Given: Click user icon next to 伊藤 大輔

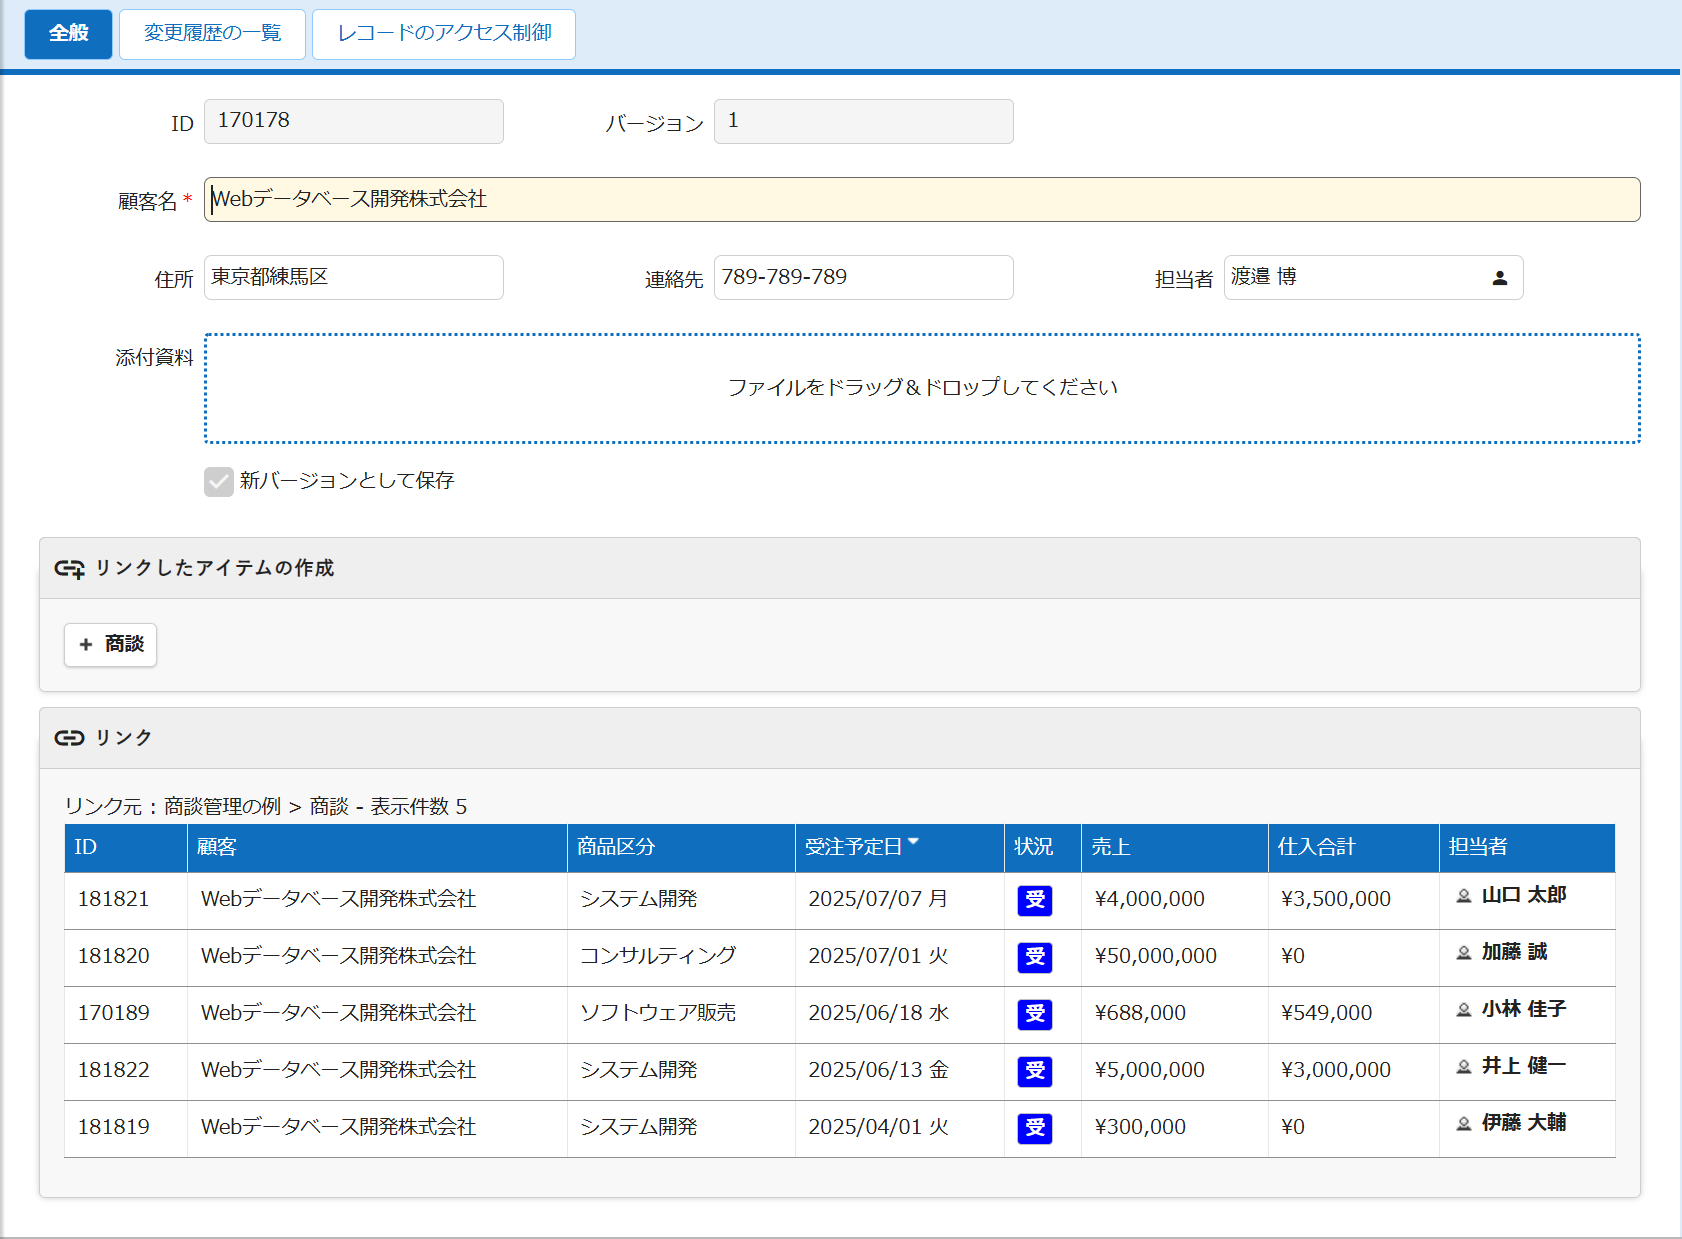Looking at the screenshot, I should click(1463, 1124).
